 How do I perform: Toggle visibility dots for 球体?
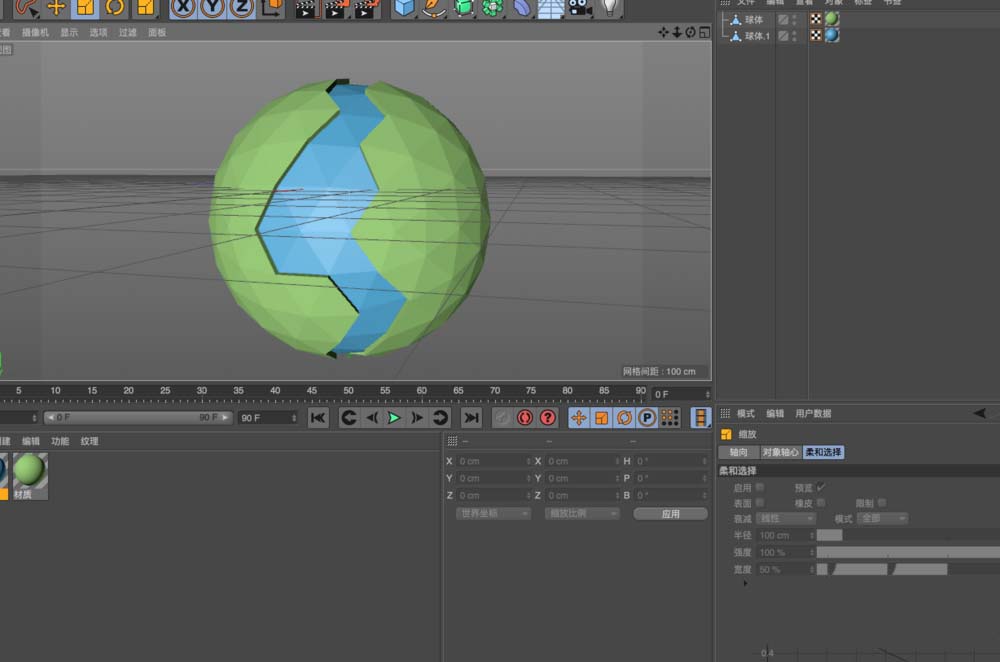(794, 20)
